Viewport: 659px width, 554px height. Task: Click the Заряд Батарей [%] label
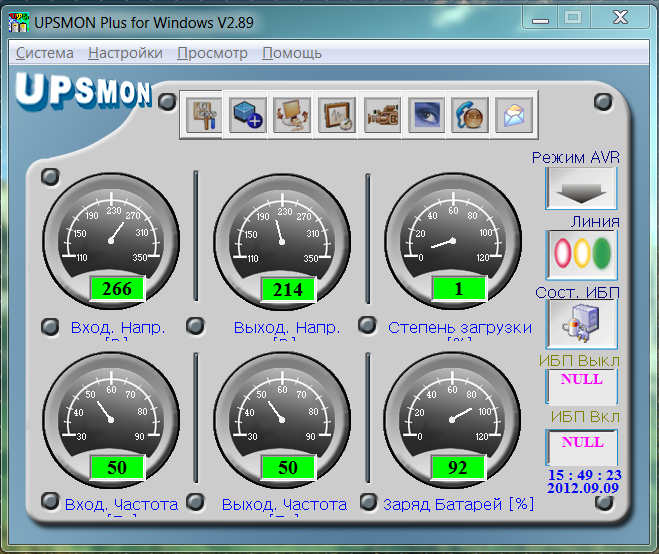point(459,504)
